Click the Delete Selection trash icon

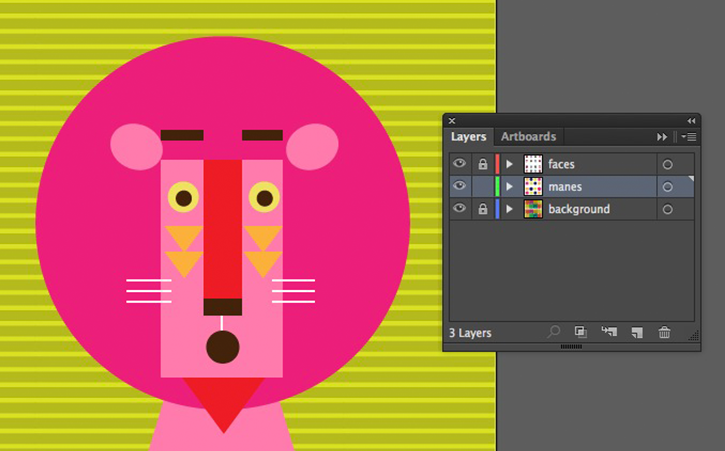pyautogui.click(x=664, y=332)
